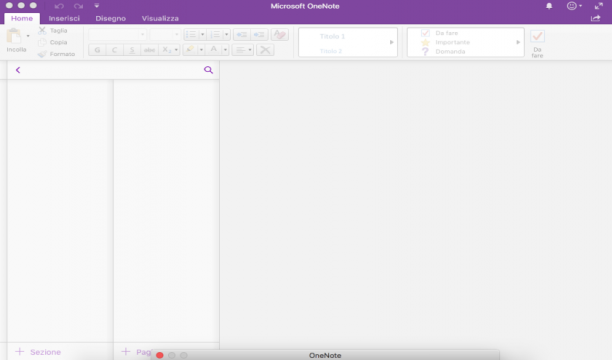Image resolution: width=612 pixels, height=360 pixels.
Task: Choose the Titolo 1 style
Action: point(333,36)
